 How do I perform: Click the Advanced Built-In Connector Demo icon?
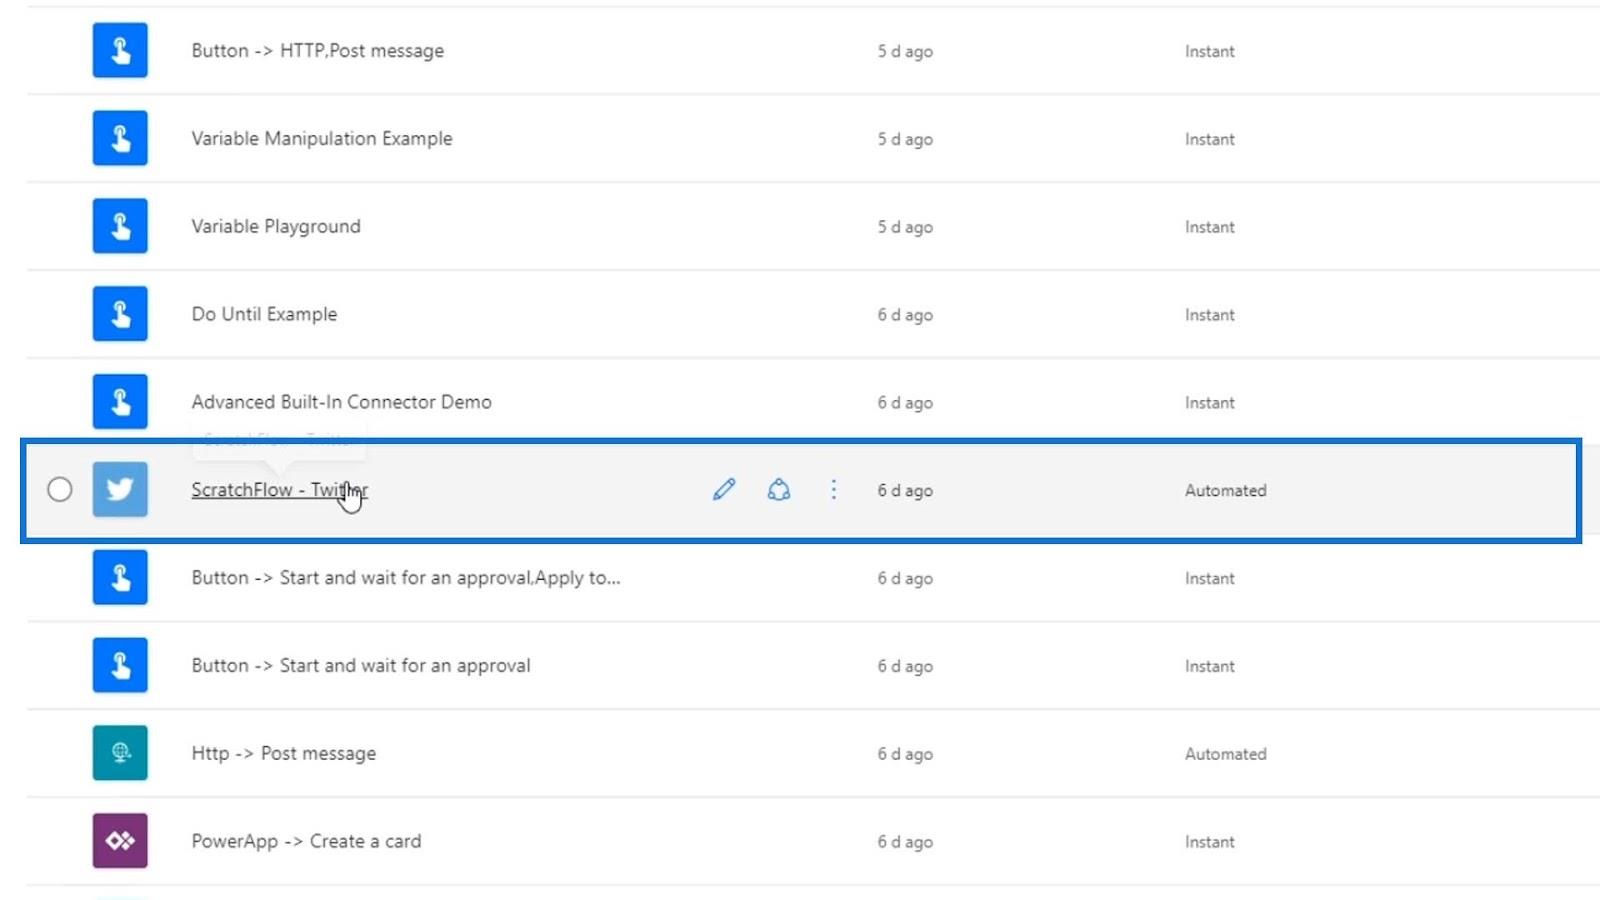tap(120, 402)
